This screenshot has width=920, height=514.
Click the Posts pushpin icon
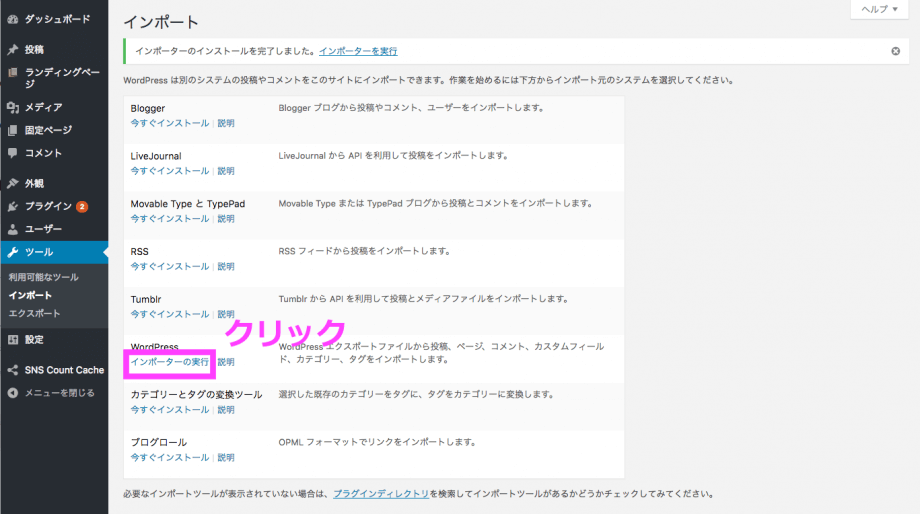[x=12, y=49]
